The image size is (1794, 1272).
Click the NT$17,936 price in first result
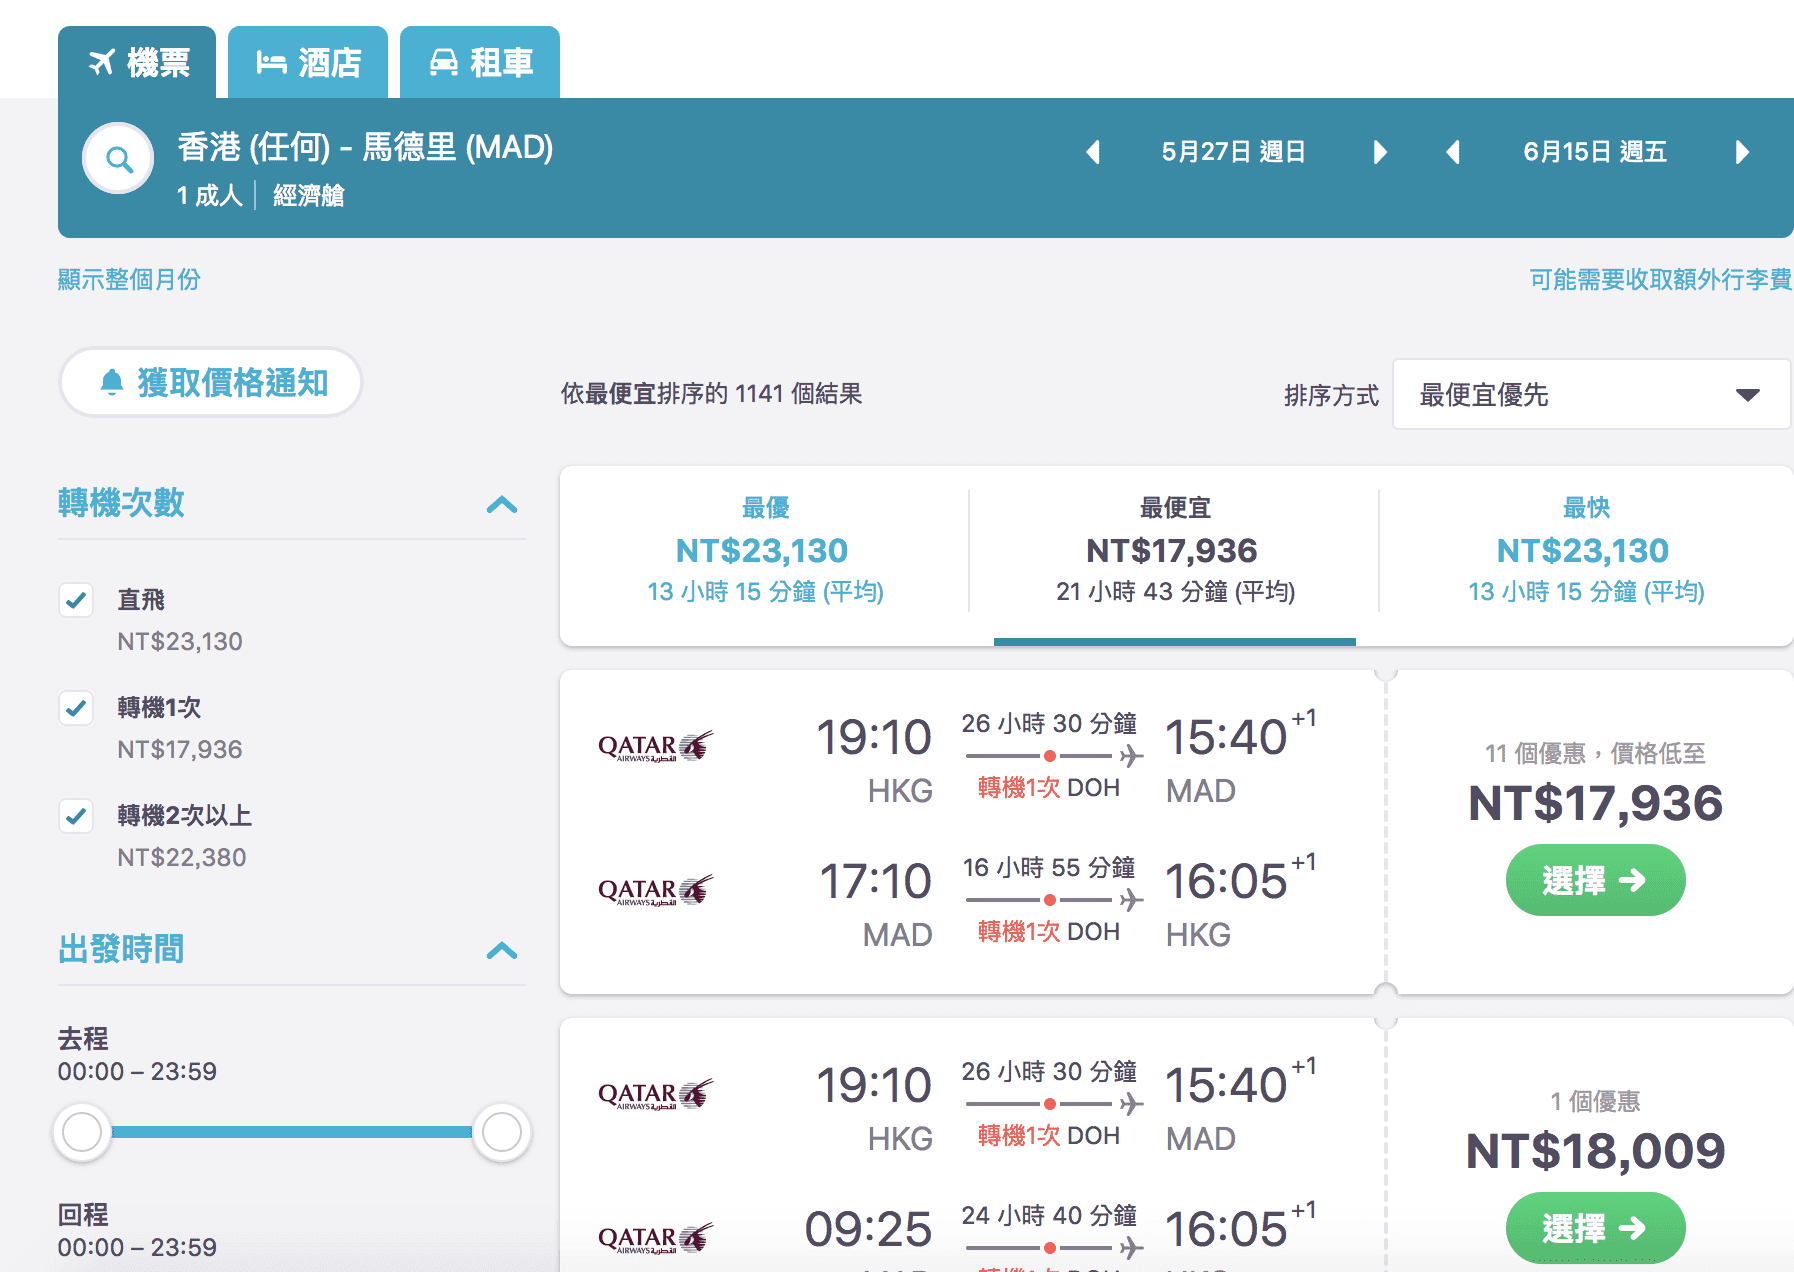point(1595,803)
